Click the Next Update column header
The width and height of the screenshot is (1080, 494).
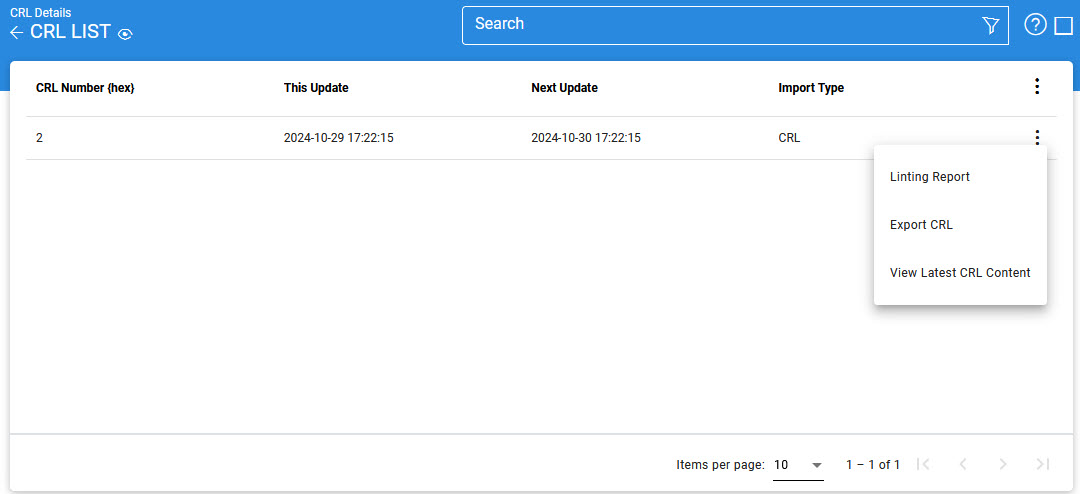coord(564,88)
